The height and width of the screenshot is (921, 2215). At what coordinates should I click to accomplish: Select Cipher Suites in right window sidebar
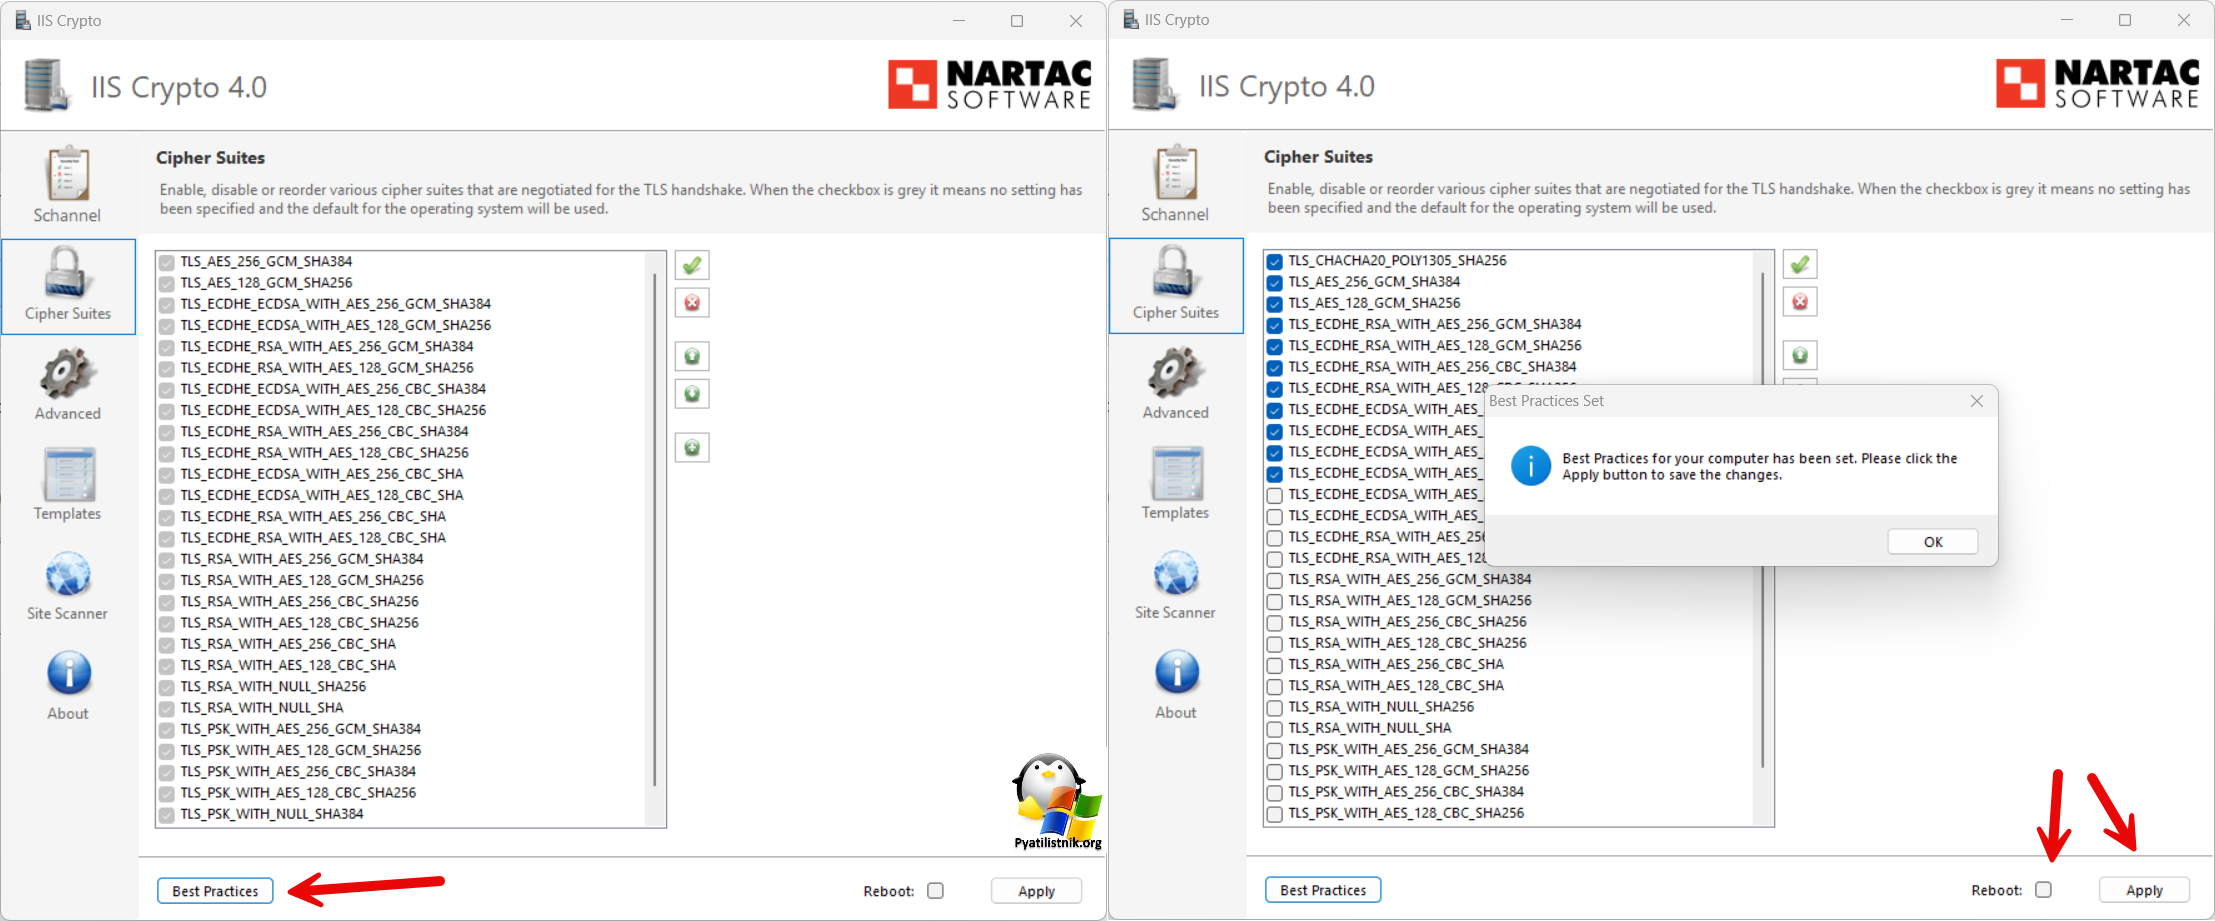1176,286
